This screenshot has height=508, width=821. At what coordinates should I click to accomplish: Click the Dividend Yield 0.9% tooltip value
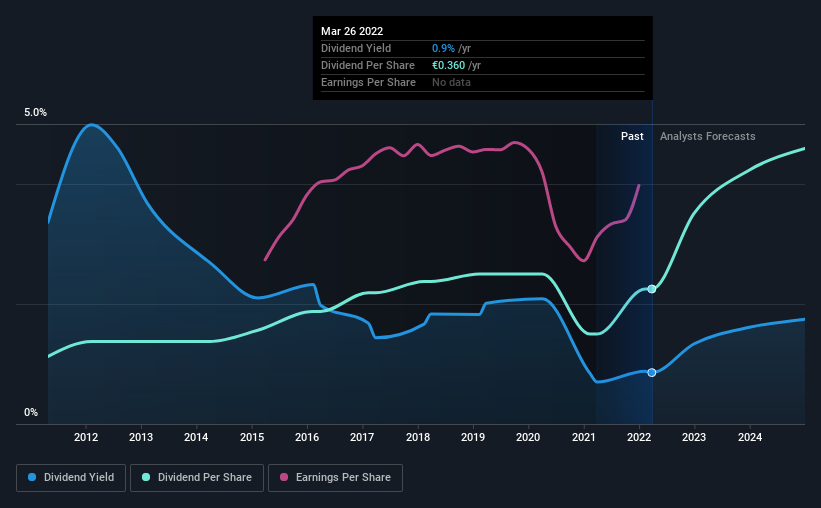click(443, 48)
